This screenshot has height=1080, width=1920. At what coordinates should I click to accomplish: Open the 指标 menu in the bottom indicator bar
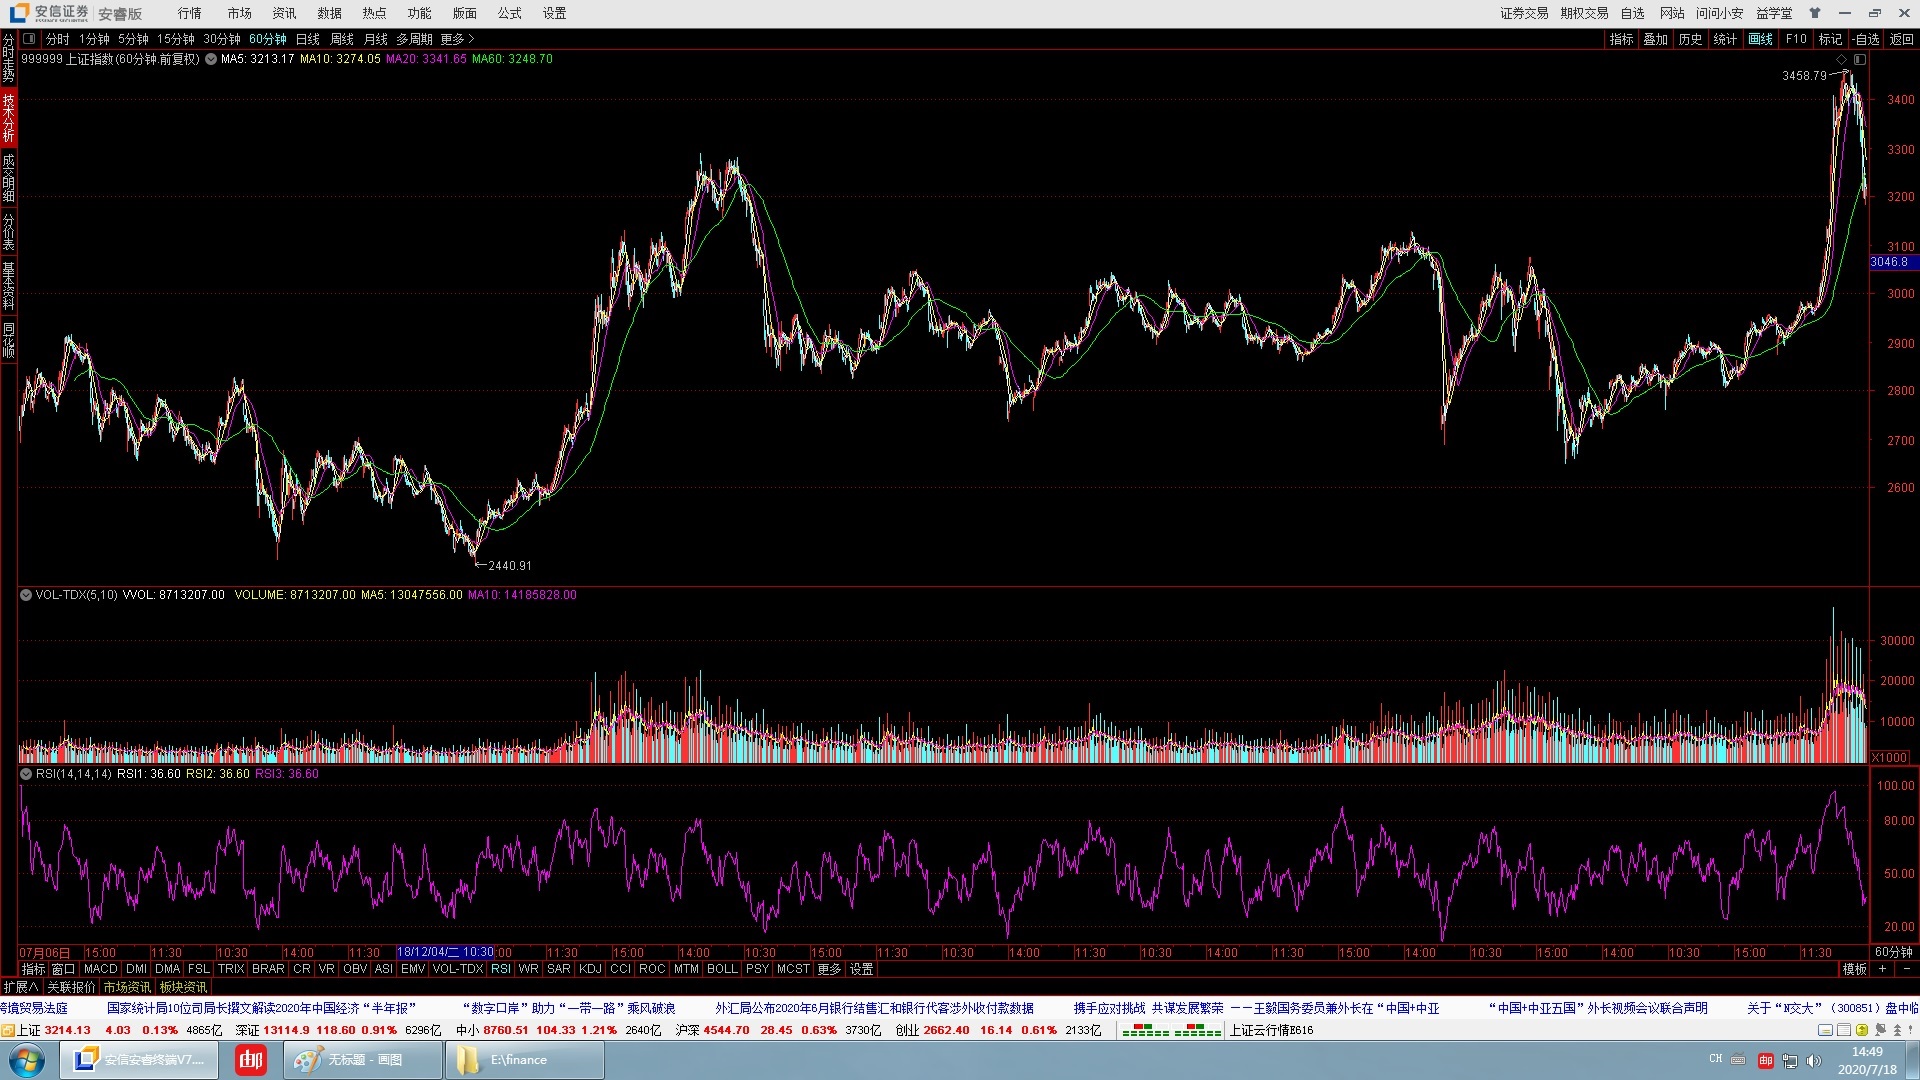tap(33, 969)
